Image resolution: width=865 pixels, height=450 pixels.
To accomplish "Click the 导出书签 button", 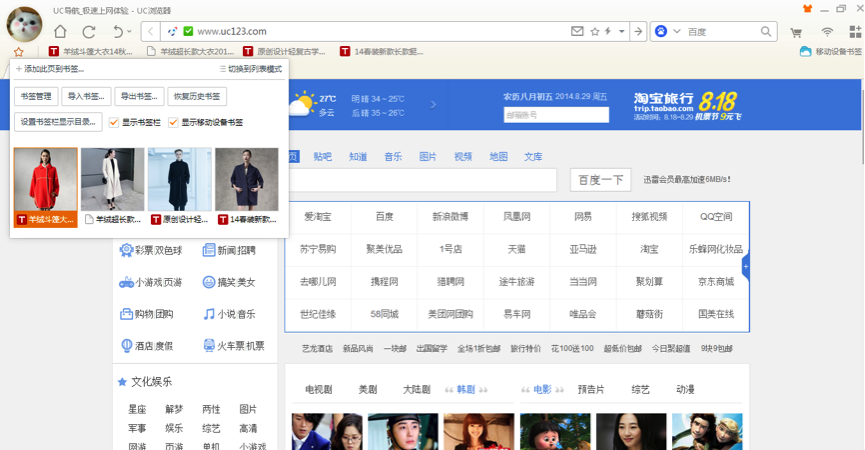I will pyautogui.click(x=139, y=97).
